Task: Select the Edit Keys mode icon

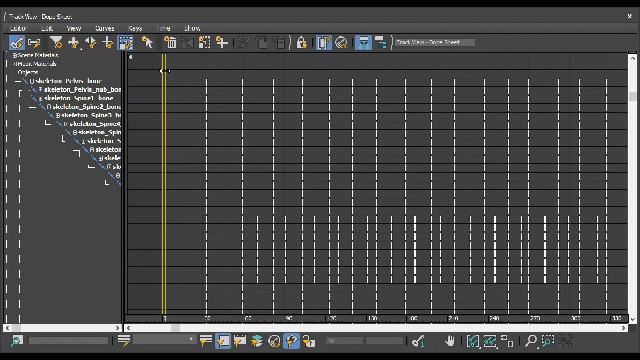Action: coord(17,42)
